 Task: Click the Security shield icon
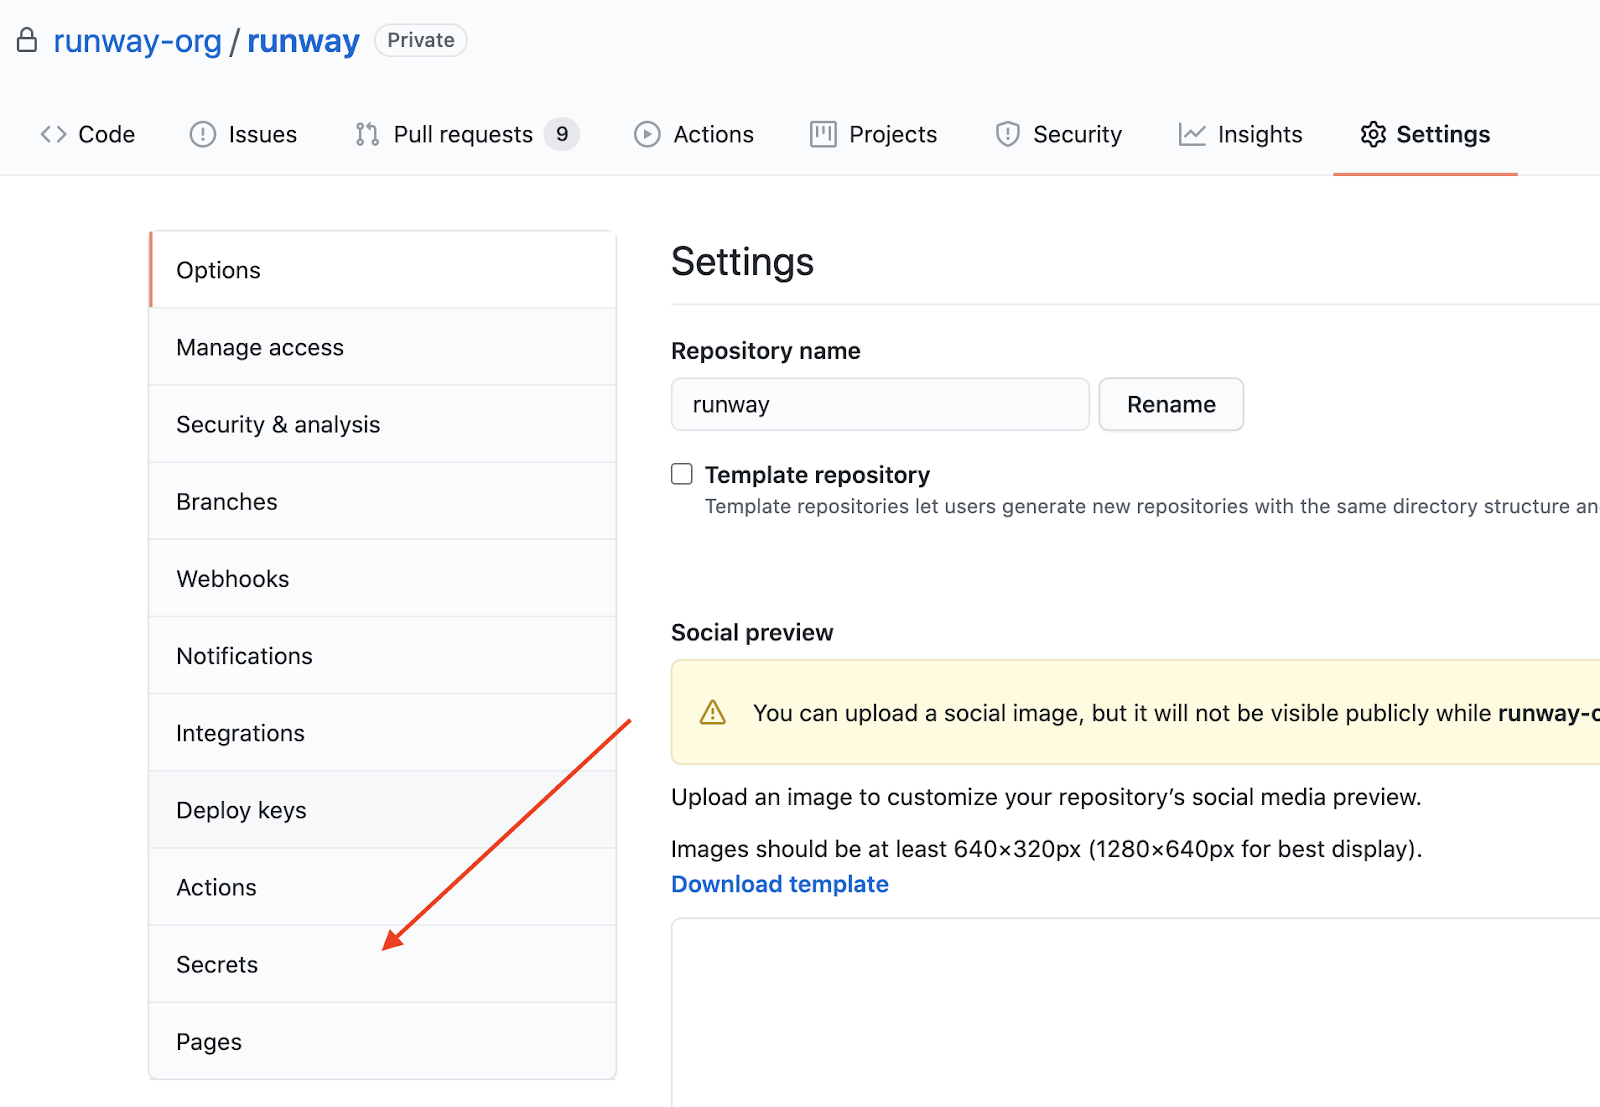tap(1006, 133)
